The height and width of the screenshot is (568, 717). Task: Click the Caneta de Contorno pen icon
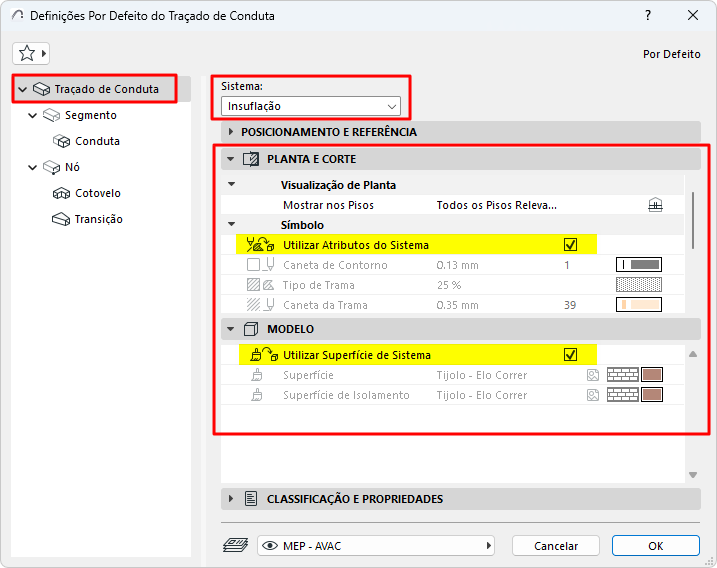(270, 264)
